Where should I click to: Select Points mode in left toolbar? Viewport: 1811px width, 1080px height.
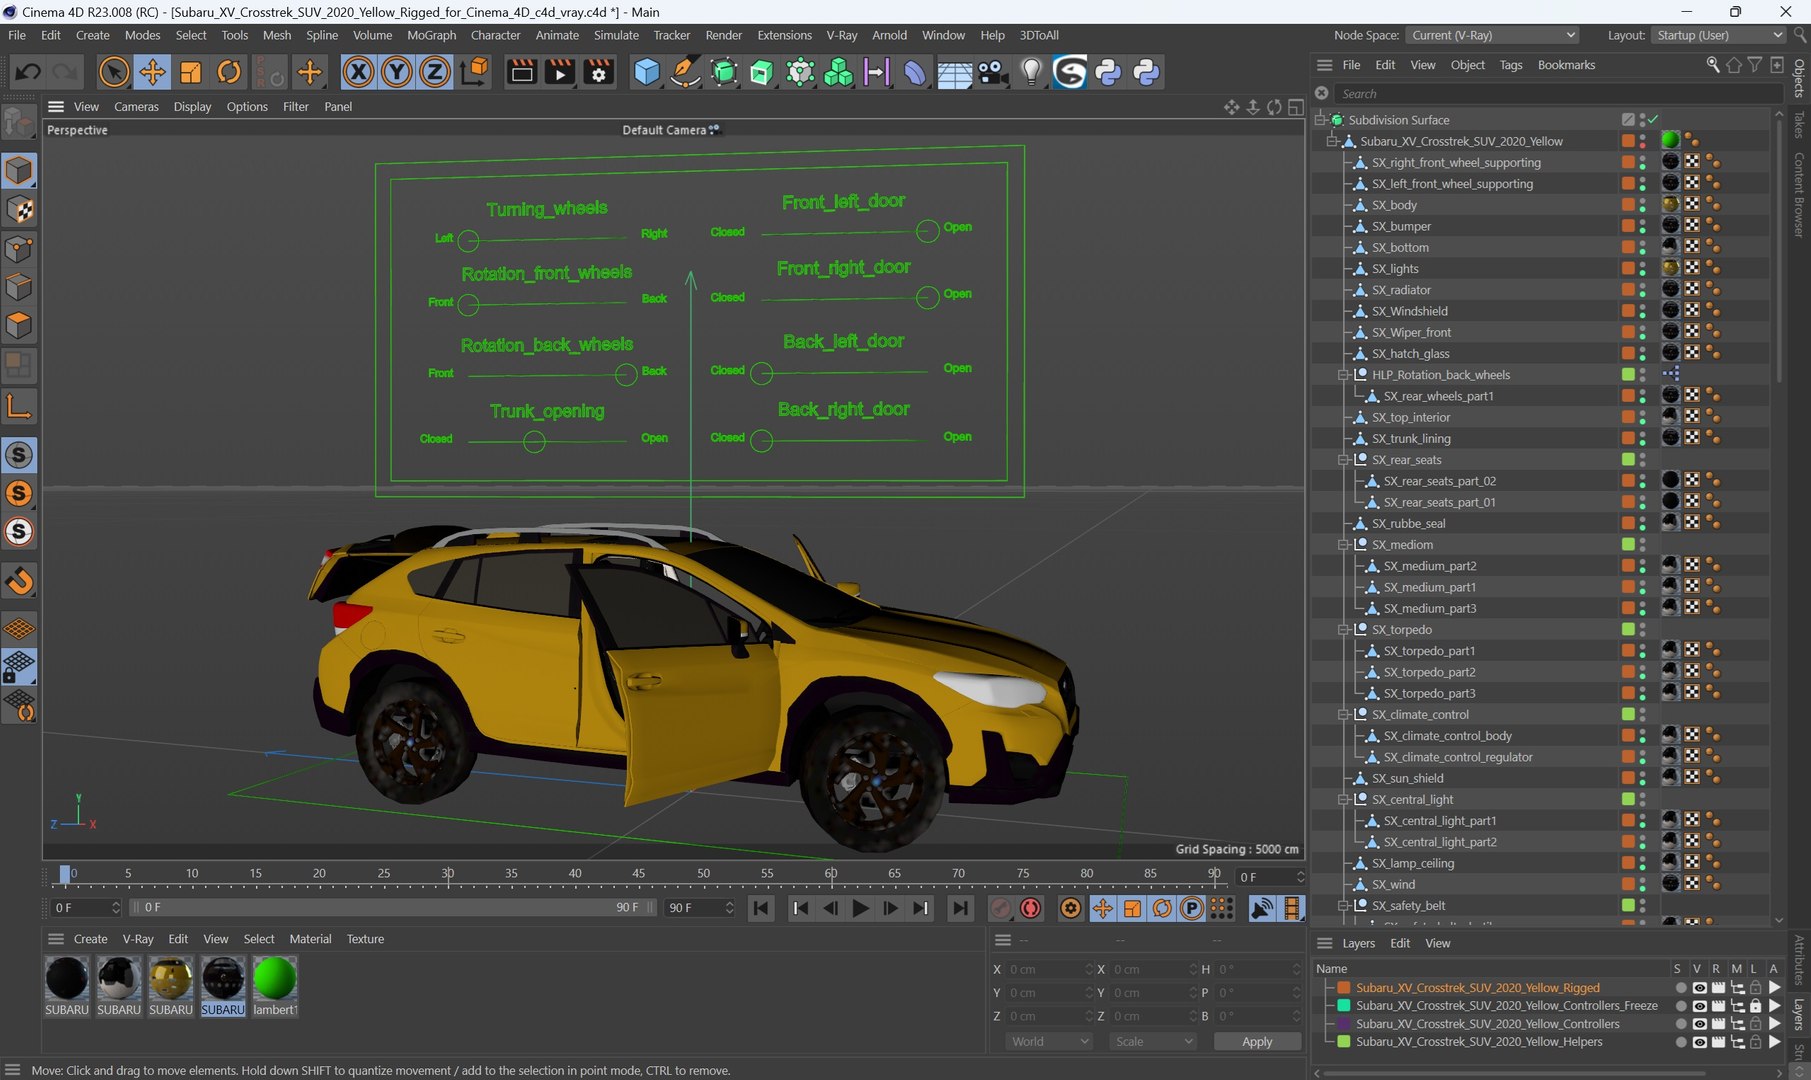pos(19,248)
